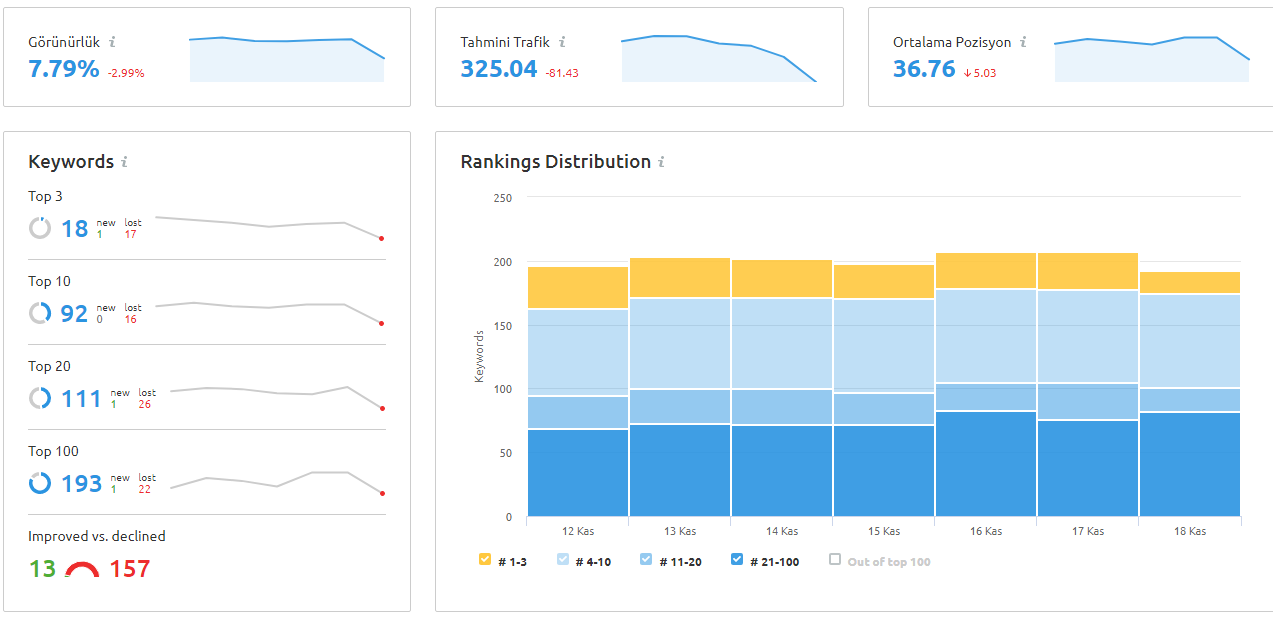Enable the Out of top 100 checkbox
The height and width of the screenshot is (617, 1273).
pyautogui.click(x=835, y=560)
